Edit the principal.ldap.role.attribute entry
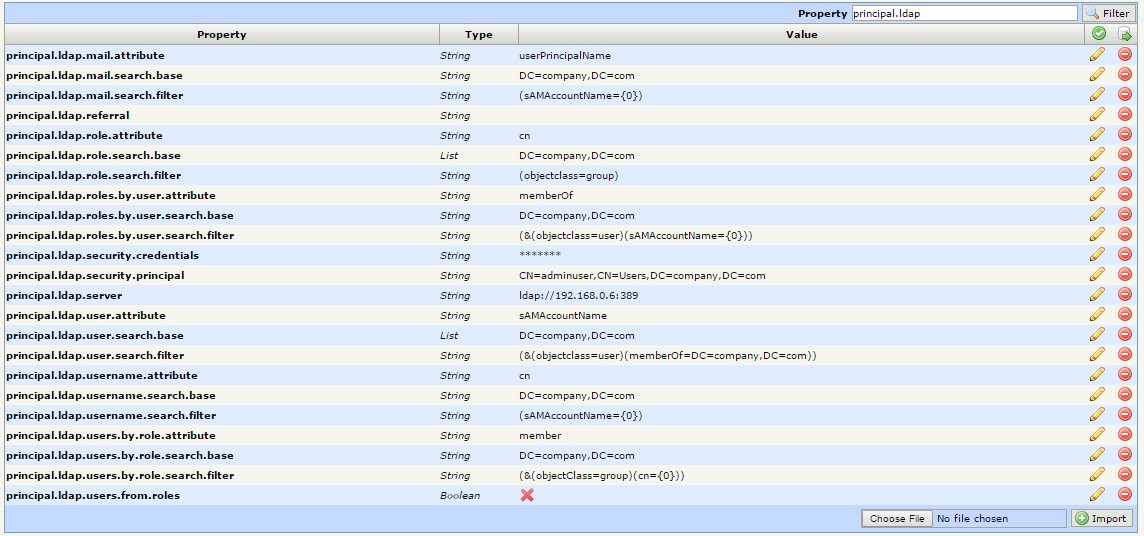 pos(1097,135)
